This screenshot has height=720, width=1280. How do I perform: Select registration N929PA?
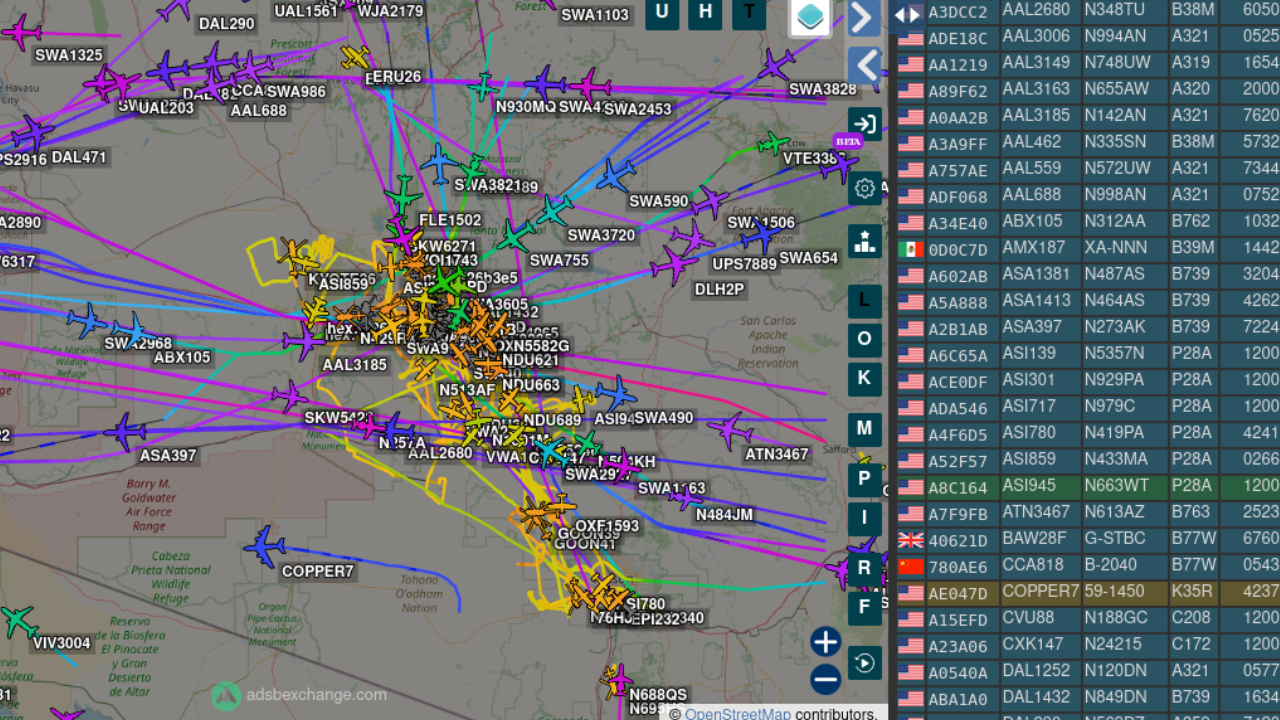point(1115,379)
